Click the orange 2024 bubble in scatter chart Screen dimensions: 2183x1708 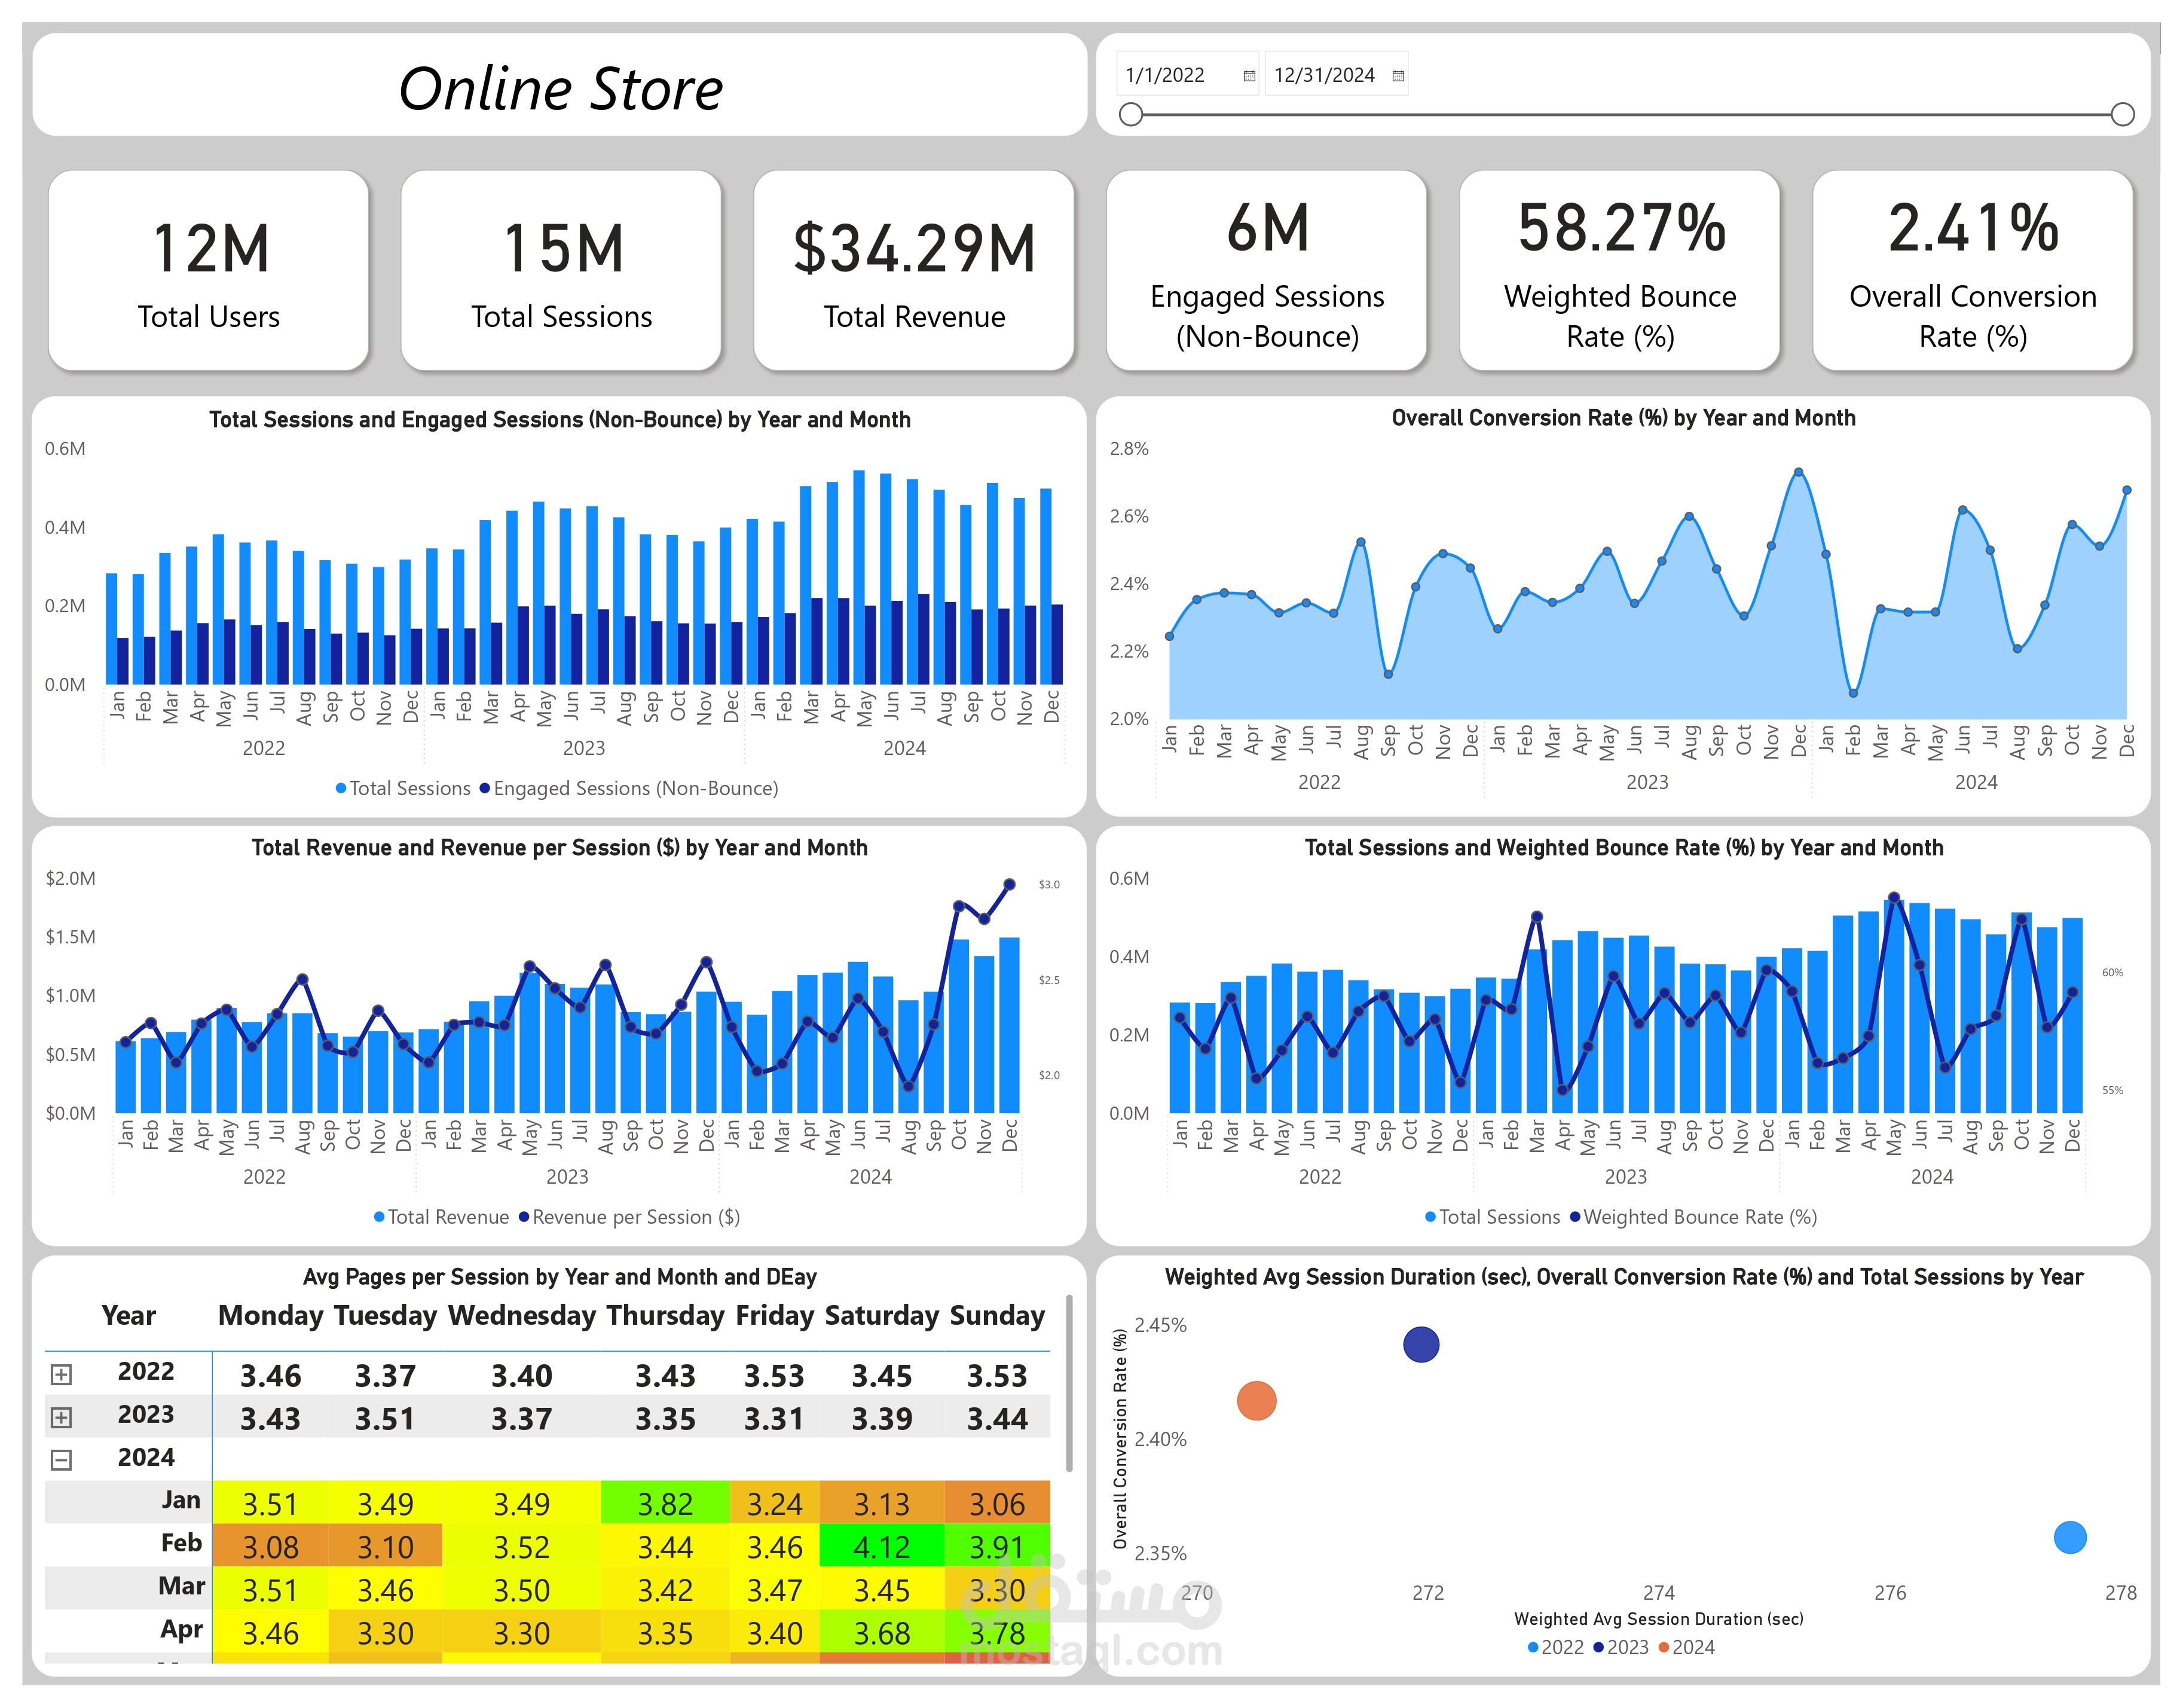click(x=1256, y=1400)
